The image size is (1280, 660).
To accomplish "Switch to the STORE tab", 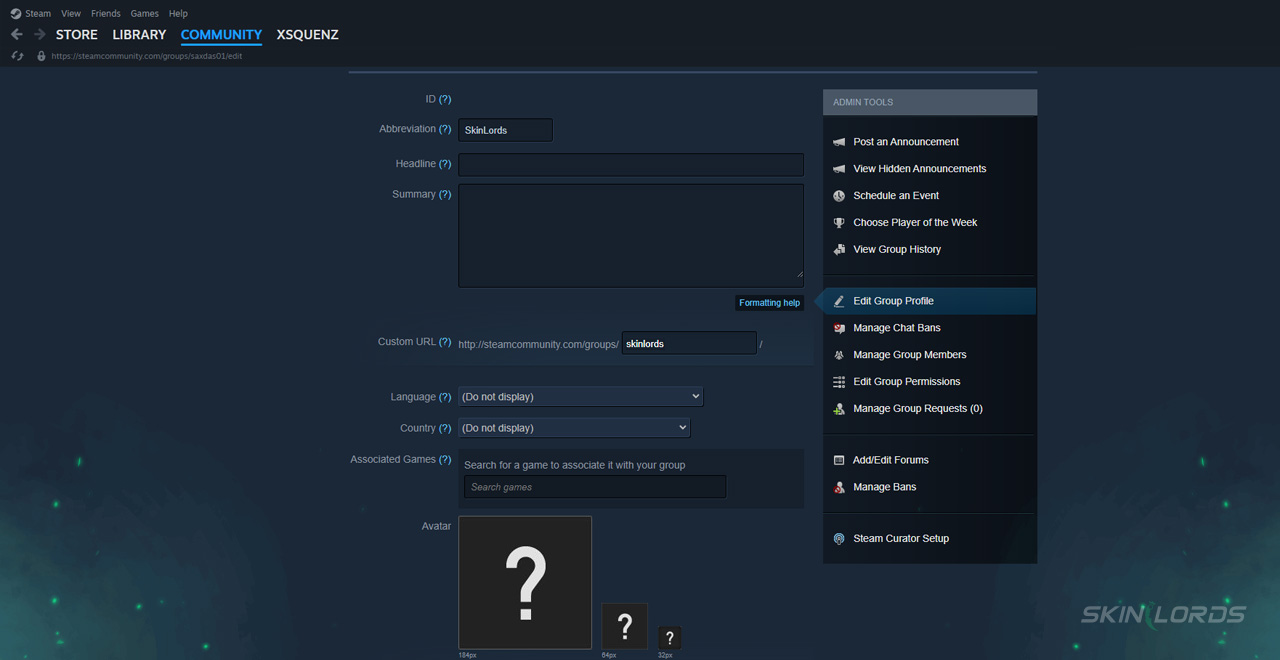I will pyautogui.click(x=77, y=35).
